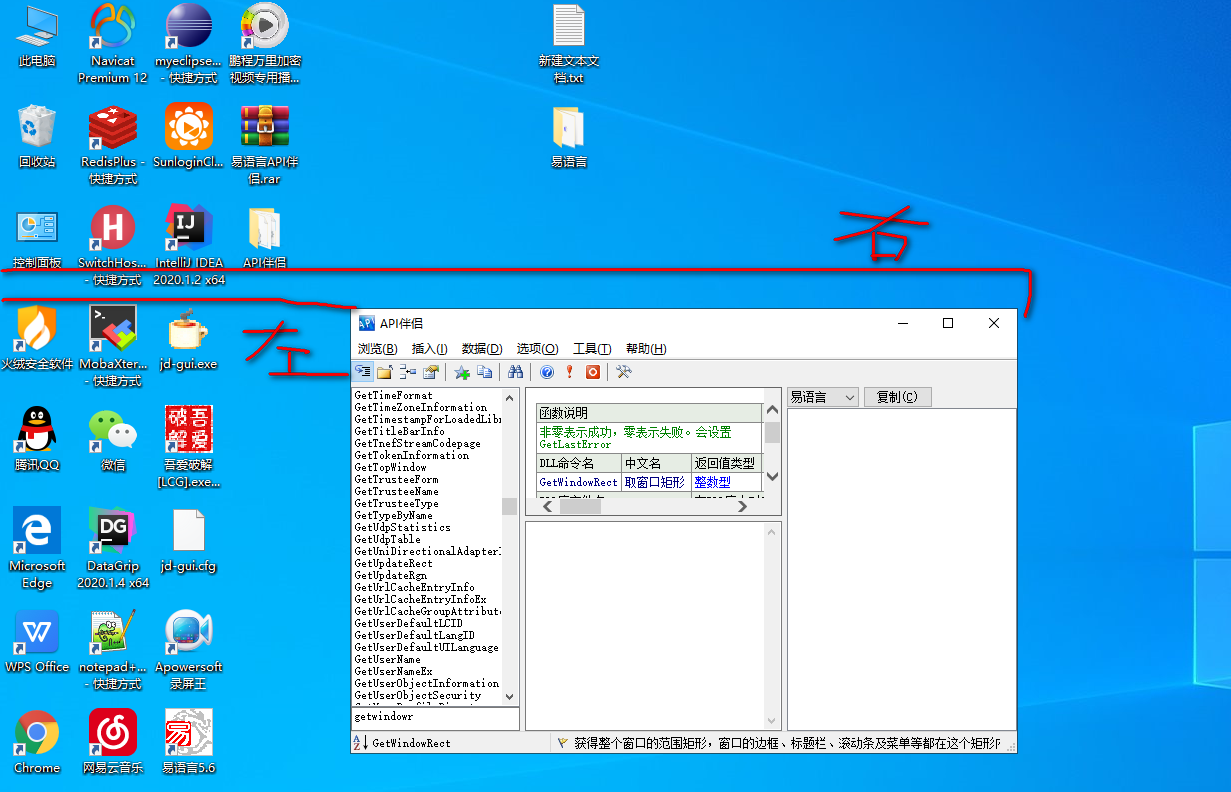
Task: Open the 工具(T) menu
Action: point(591,349)
